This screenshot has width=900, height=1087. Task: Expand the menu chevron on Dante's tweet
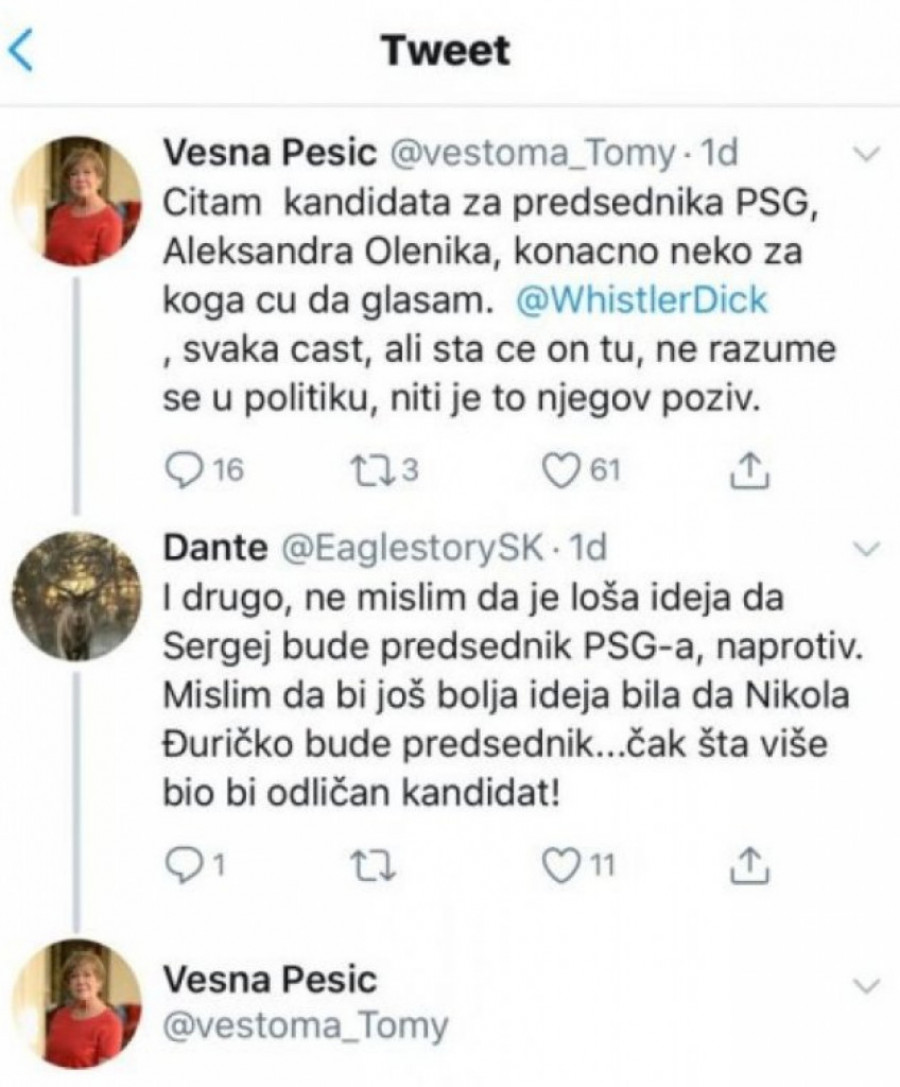866,549
